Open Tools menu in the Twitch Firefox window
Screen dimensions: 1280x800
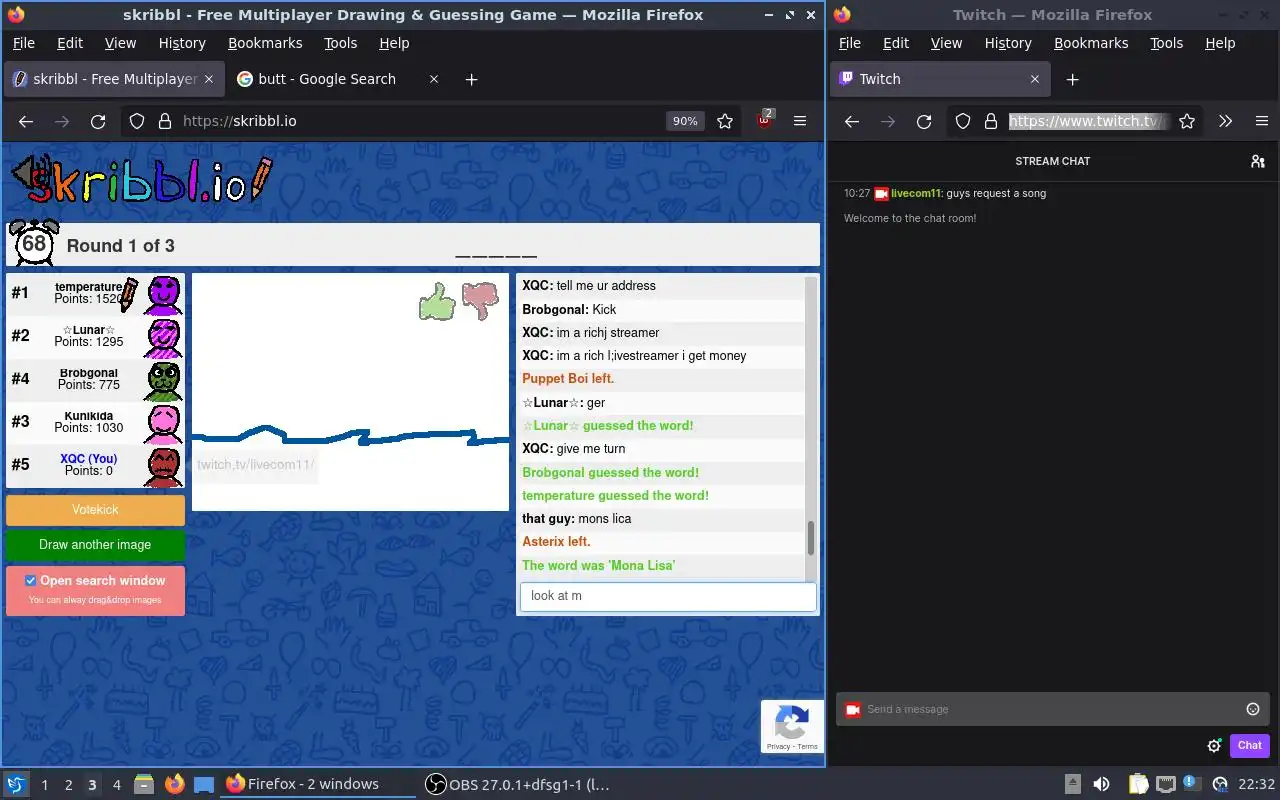[x=1166, y=43]
